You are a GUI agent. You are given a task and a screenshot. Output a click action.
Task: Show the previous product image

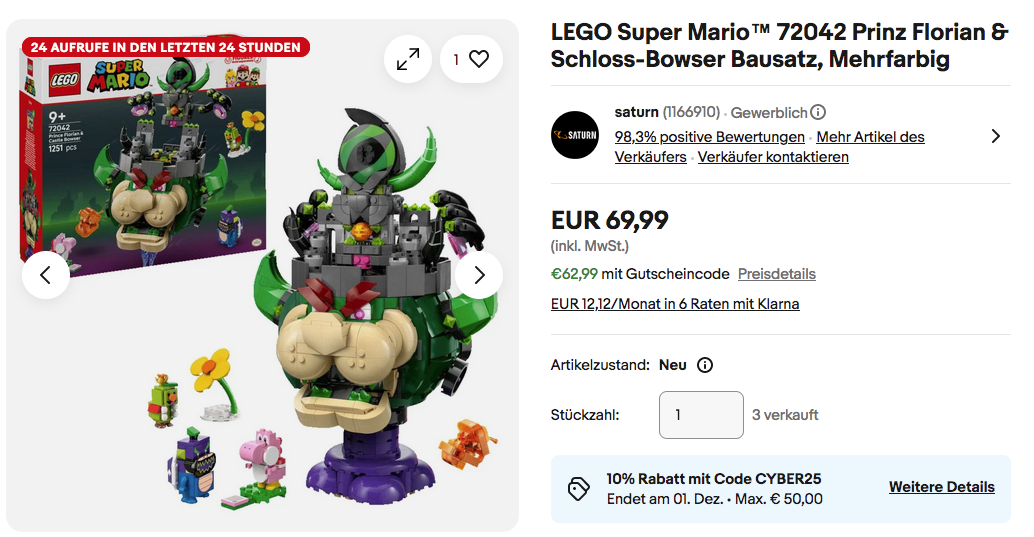click(46, 275)
